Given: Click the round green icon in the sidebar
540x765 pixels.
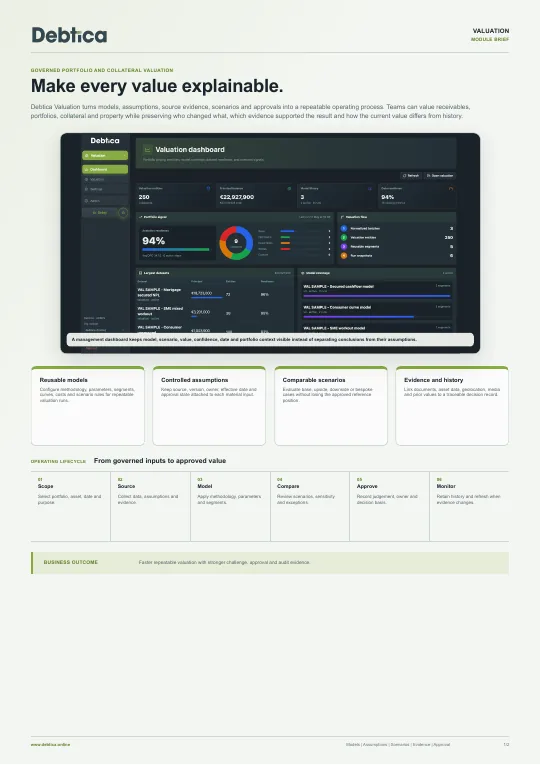Looking at the screenshot, I should tap(123, 213).
